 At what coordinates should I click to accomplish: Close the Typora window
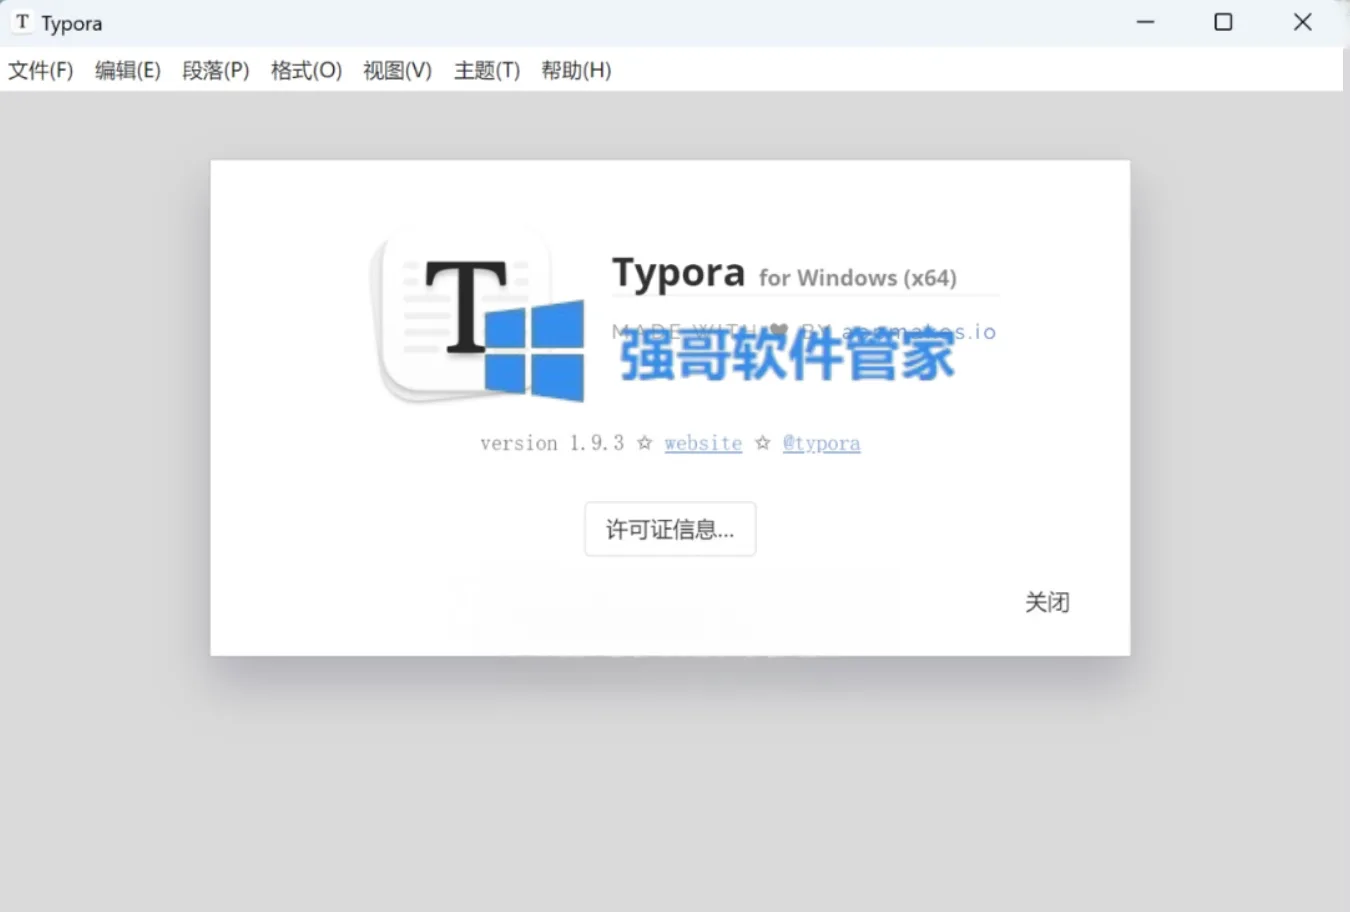(1302, 22)
